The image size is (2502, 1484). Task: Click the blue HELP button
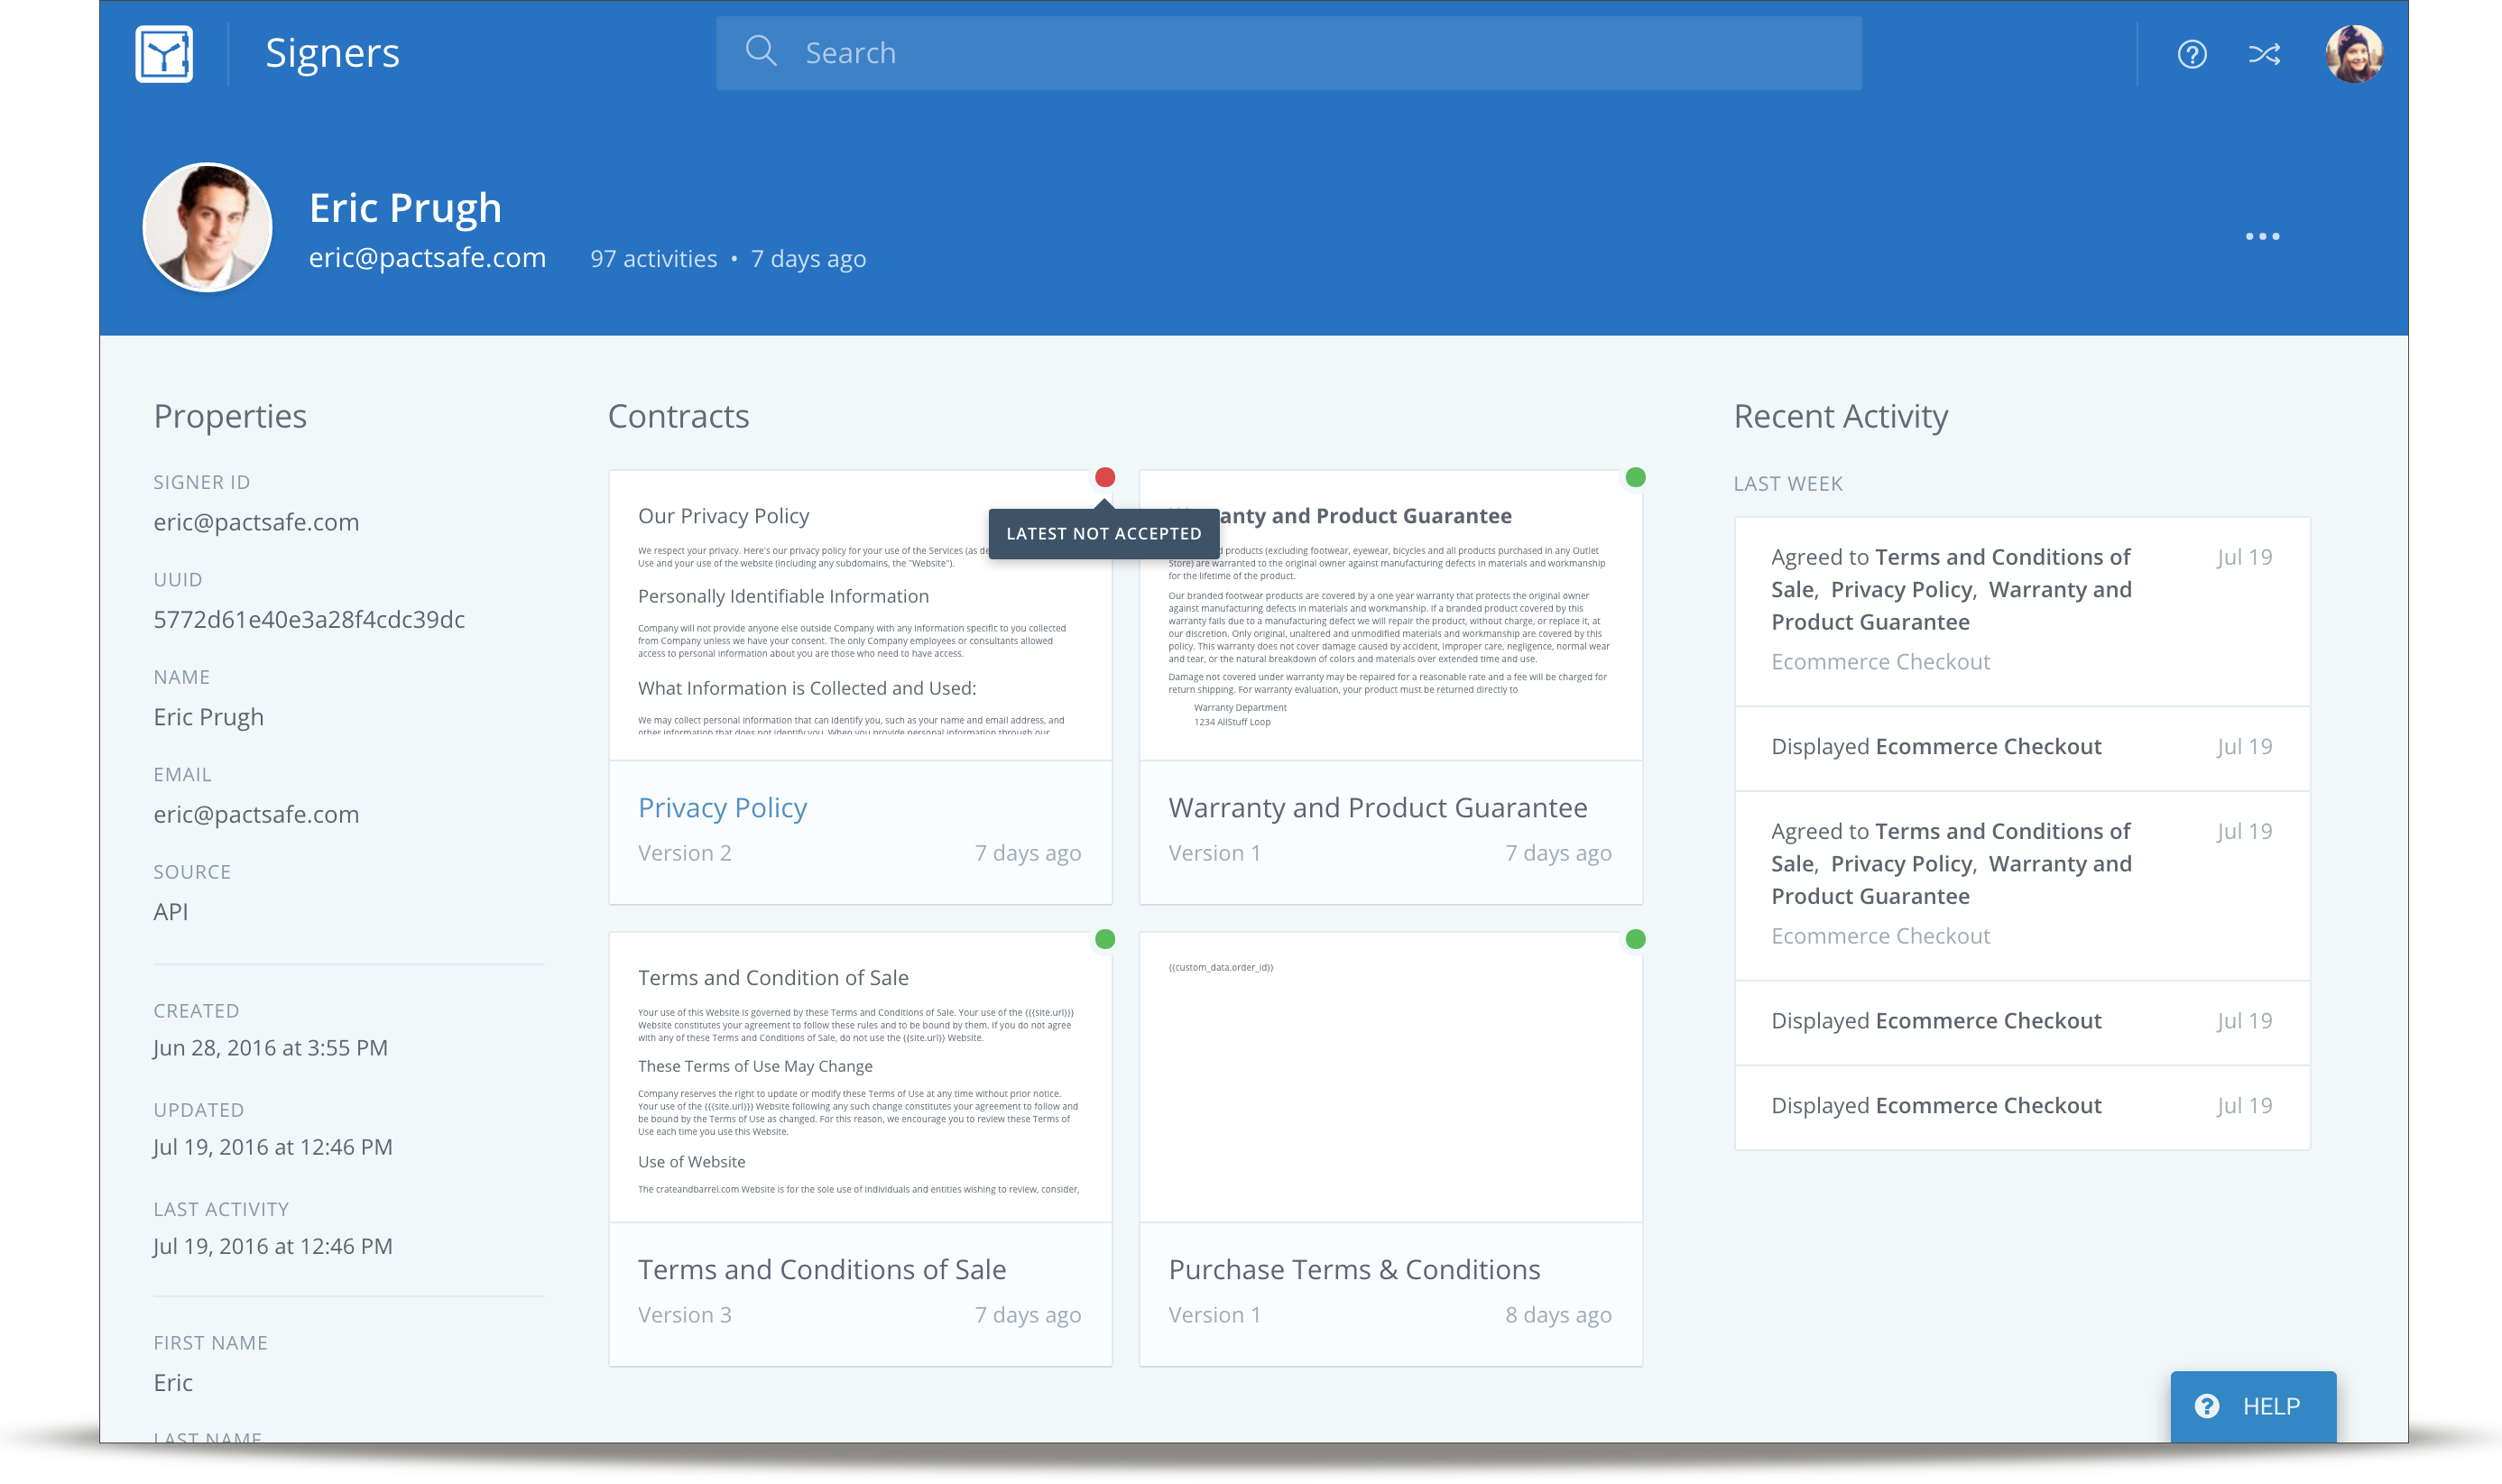[2252, 1406]
